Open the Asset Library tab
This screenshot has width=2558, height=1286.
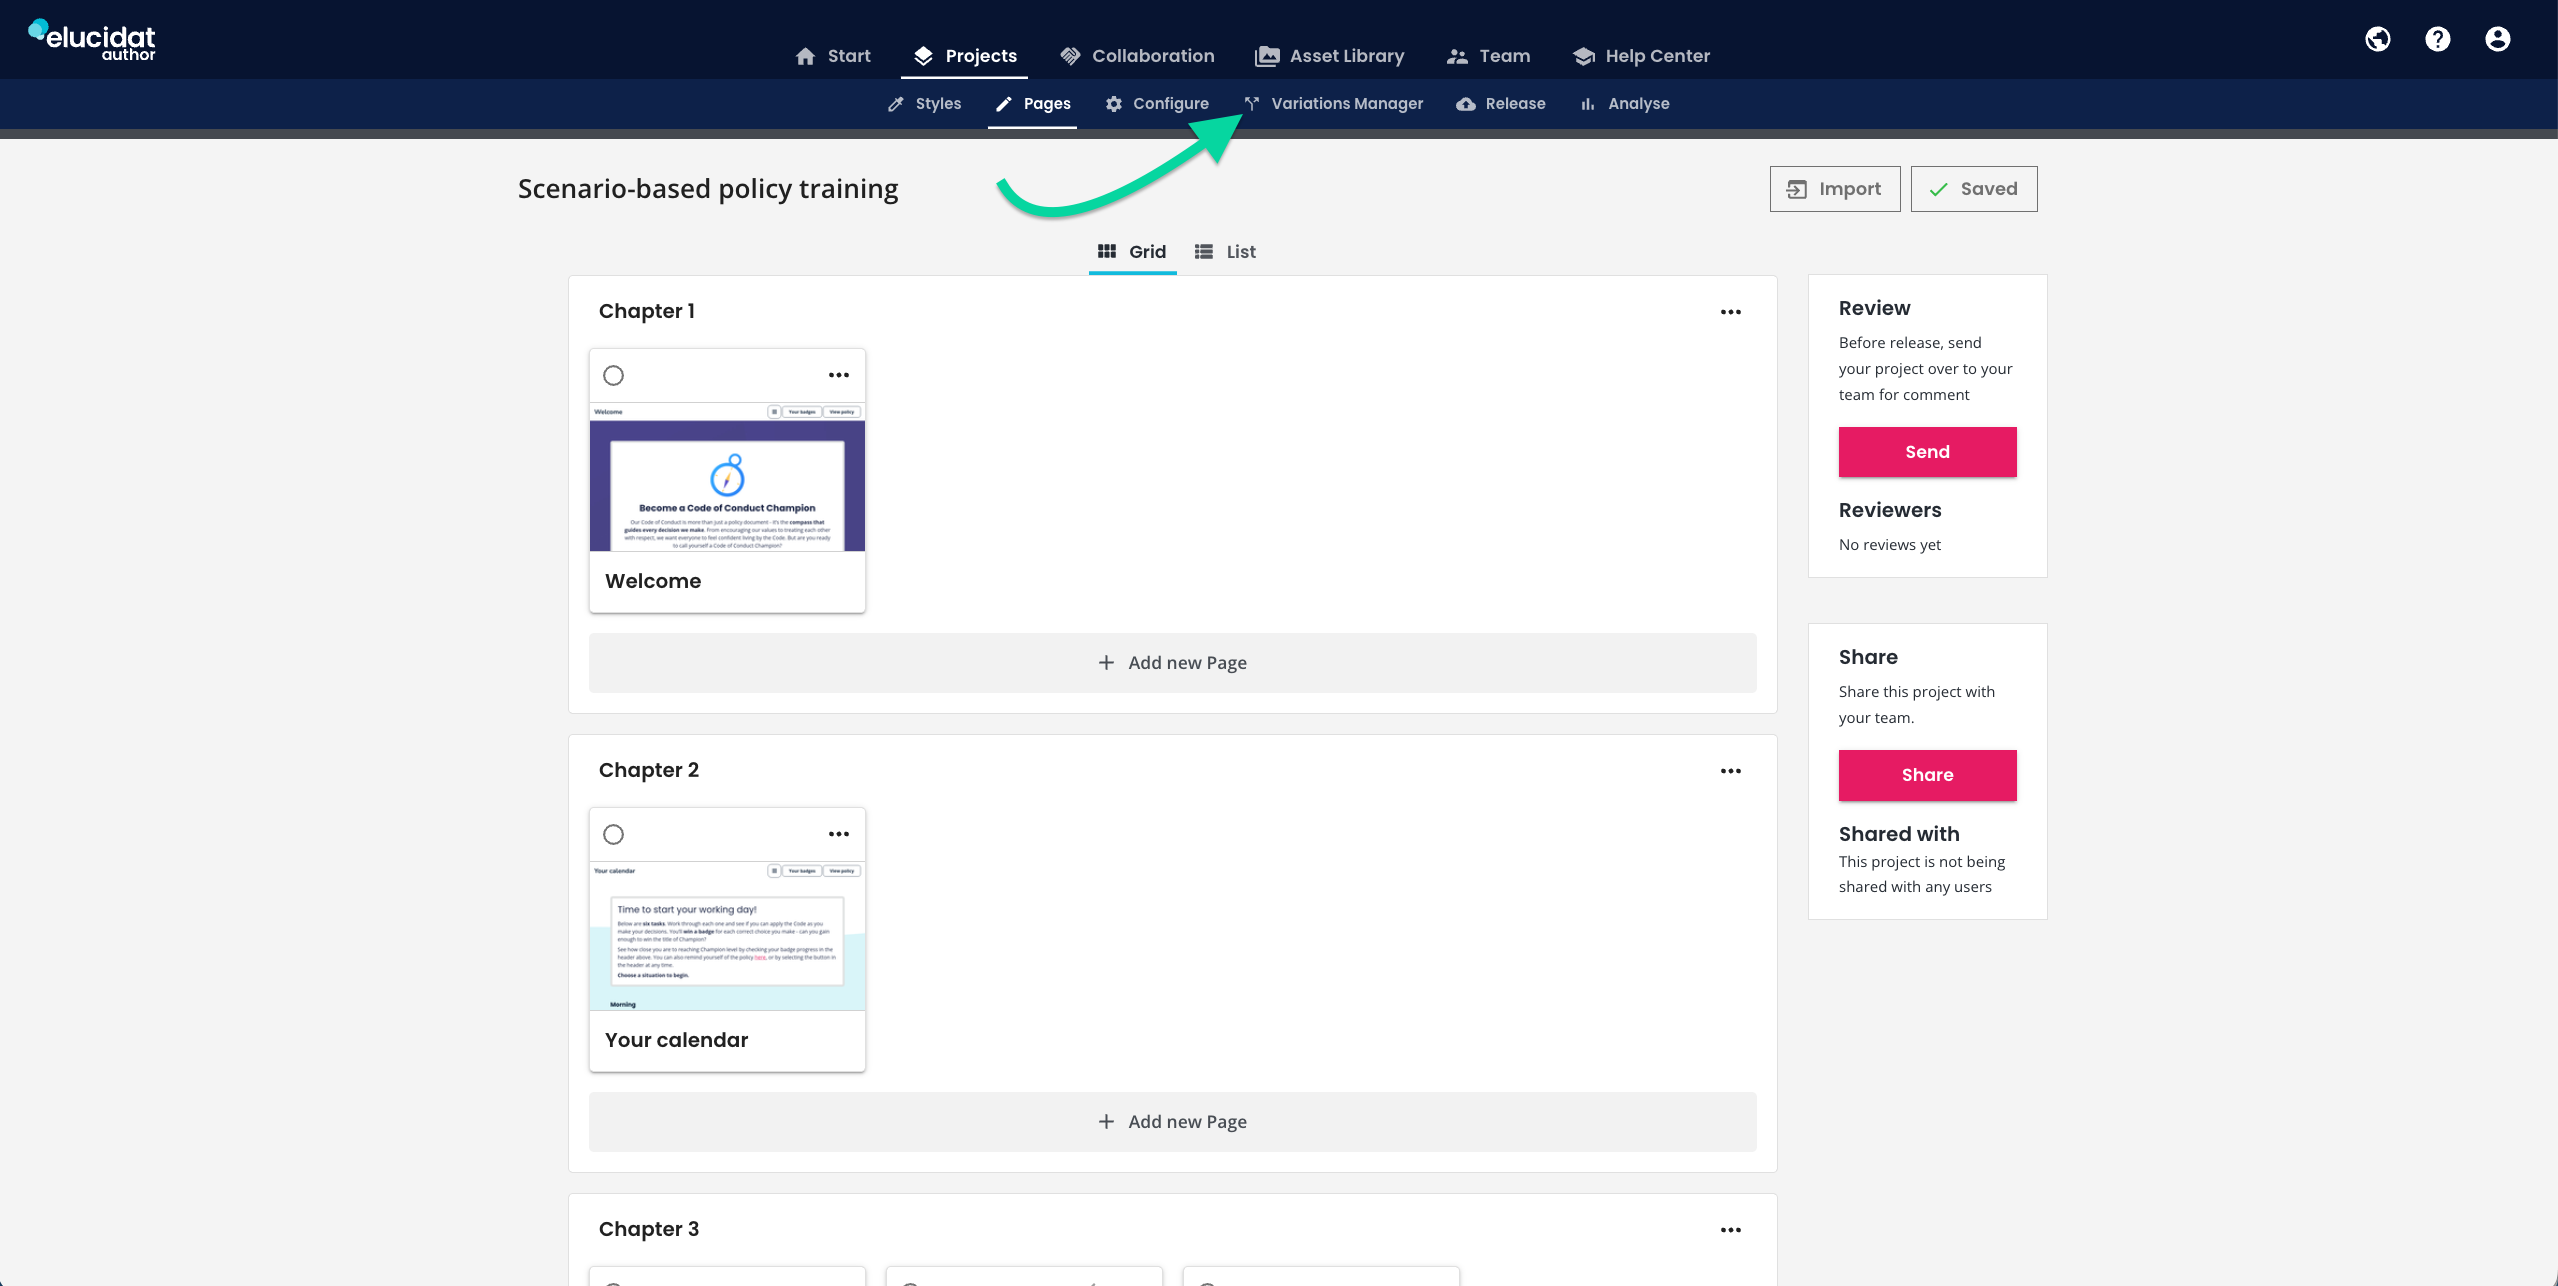point(1329,56)
